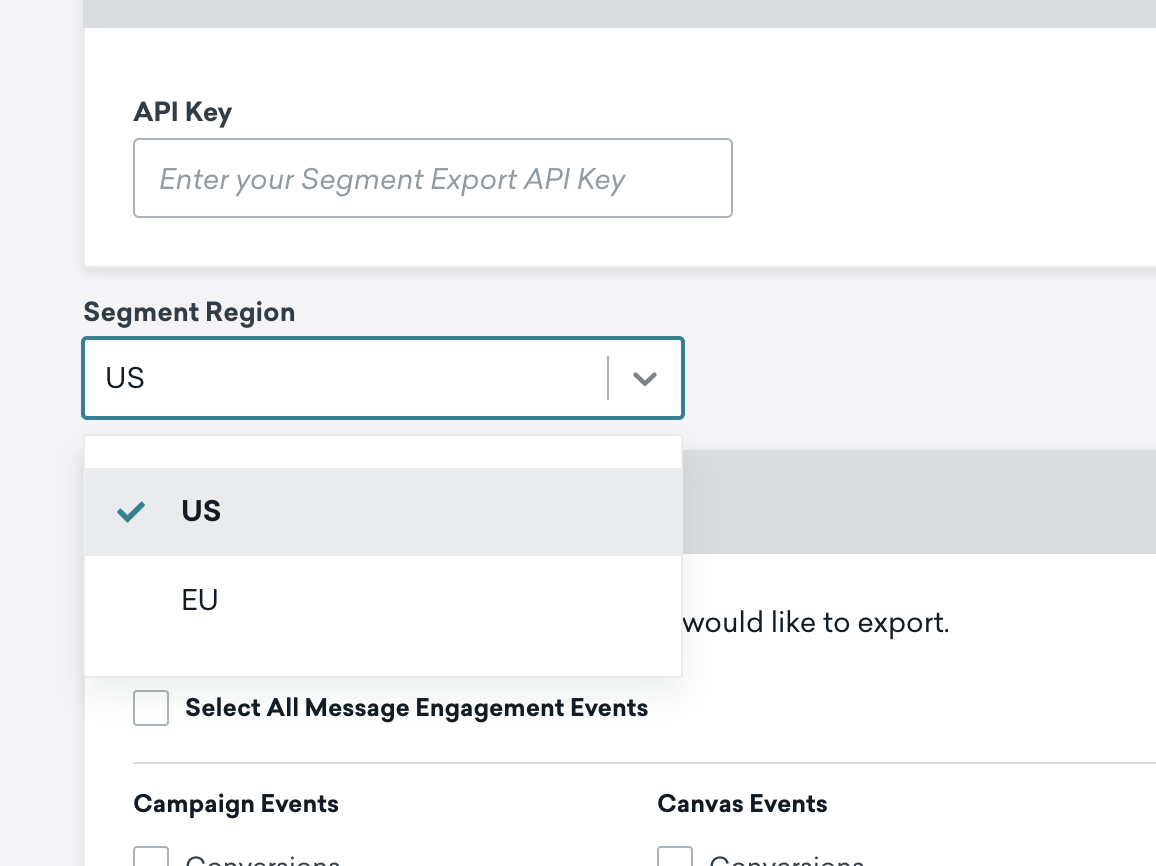1156x866 pixels.
Task: Click the 'would like to export.' text
Action: (x=815, y=623)
